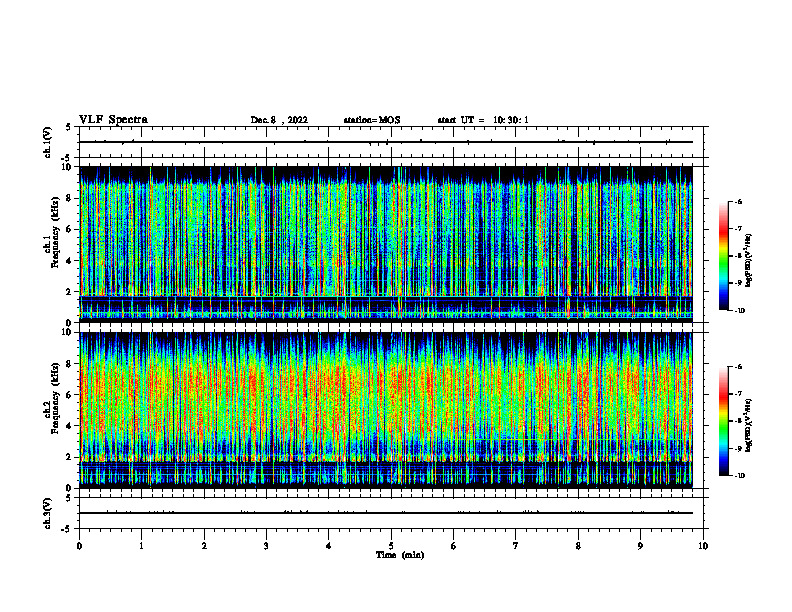Screen dimensions: 792x612
Task: Click the time axis tick label "5"
Action: click(391, 546)
